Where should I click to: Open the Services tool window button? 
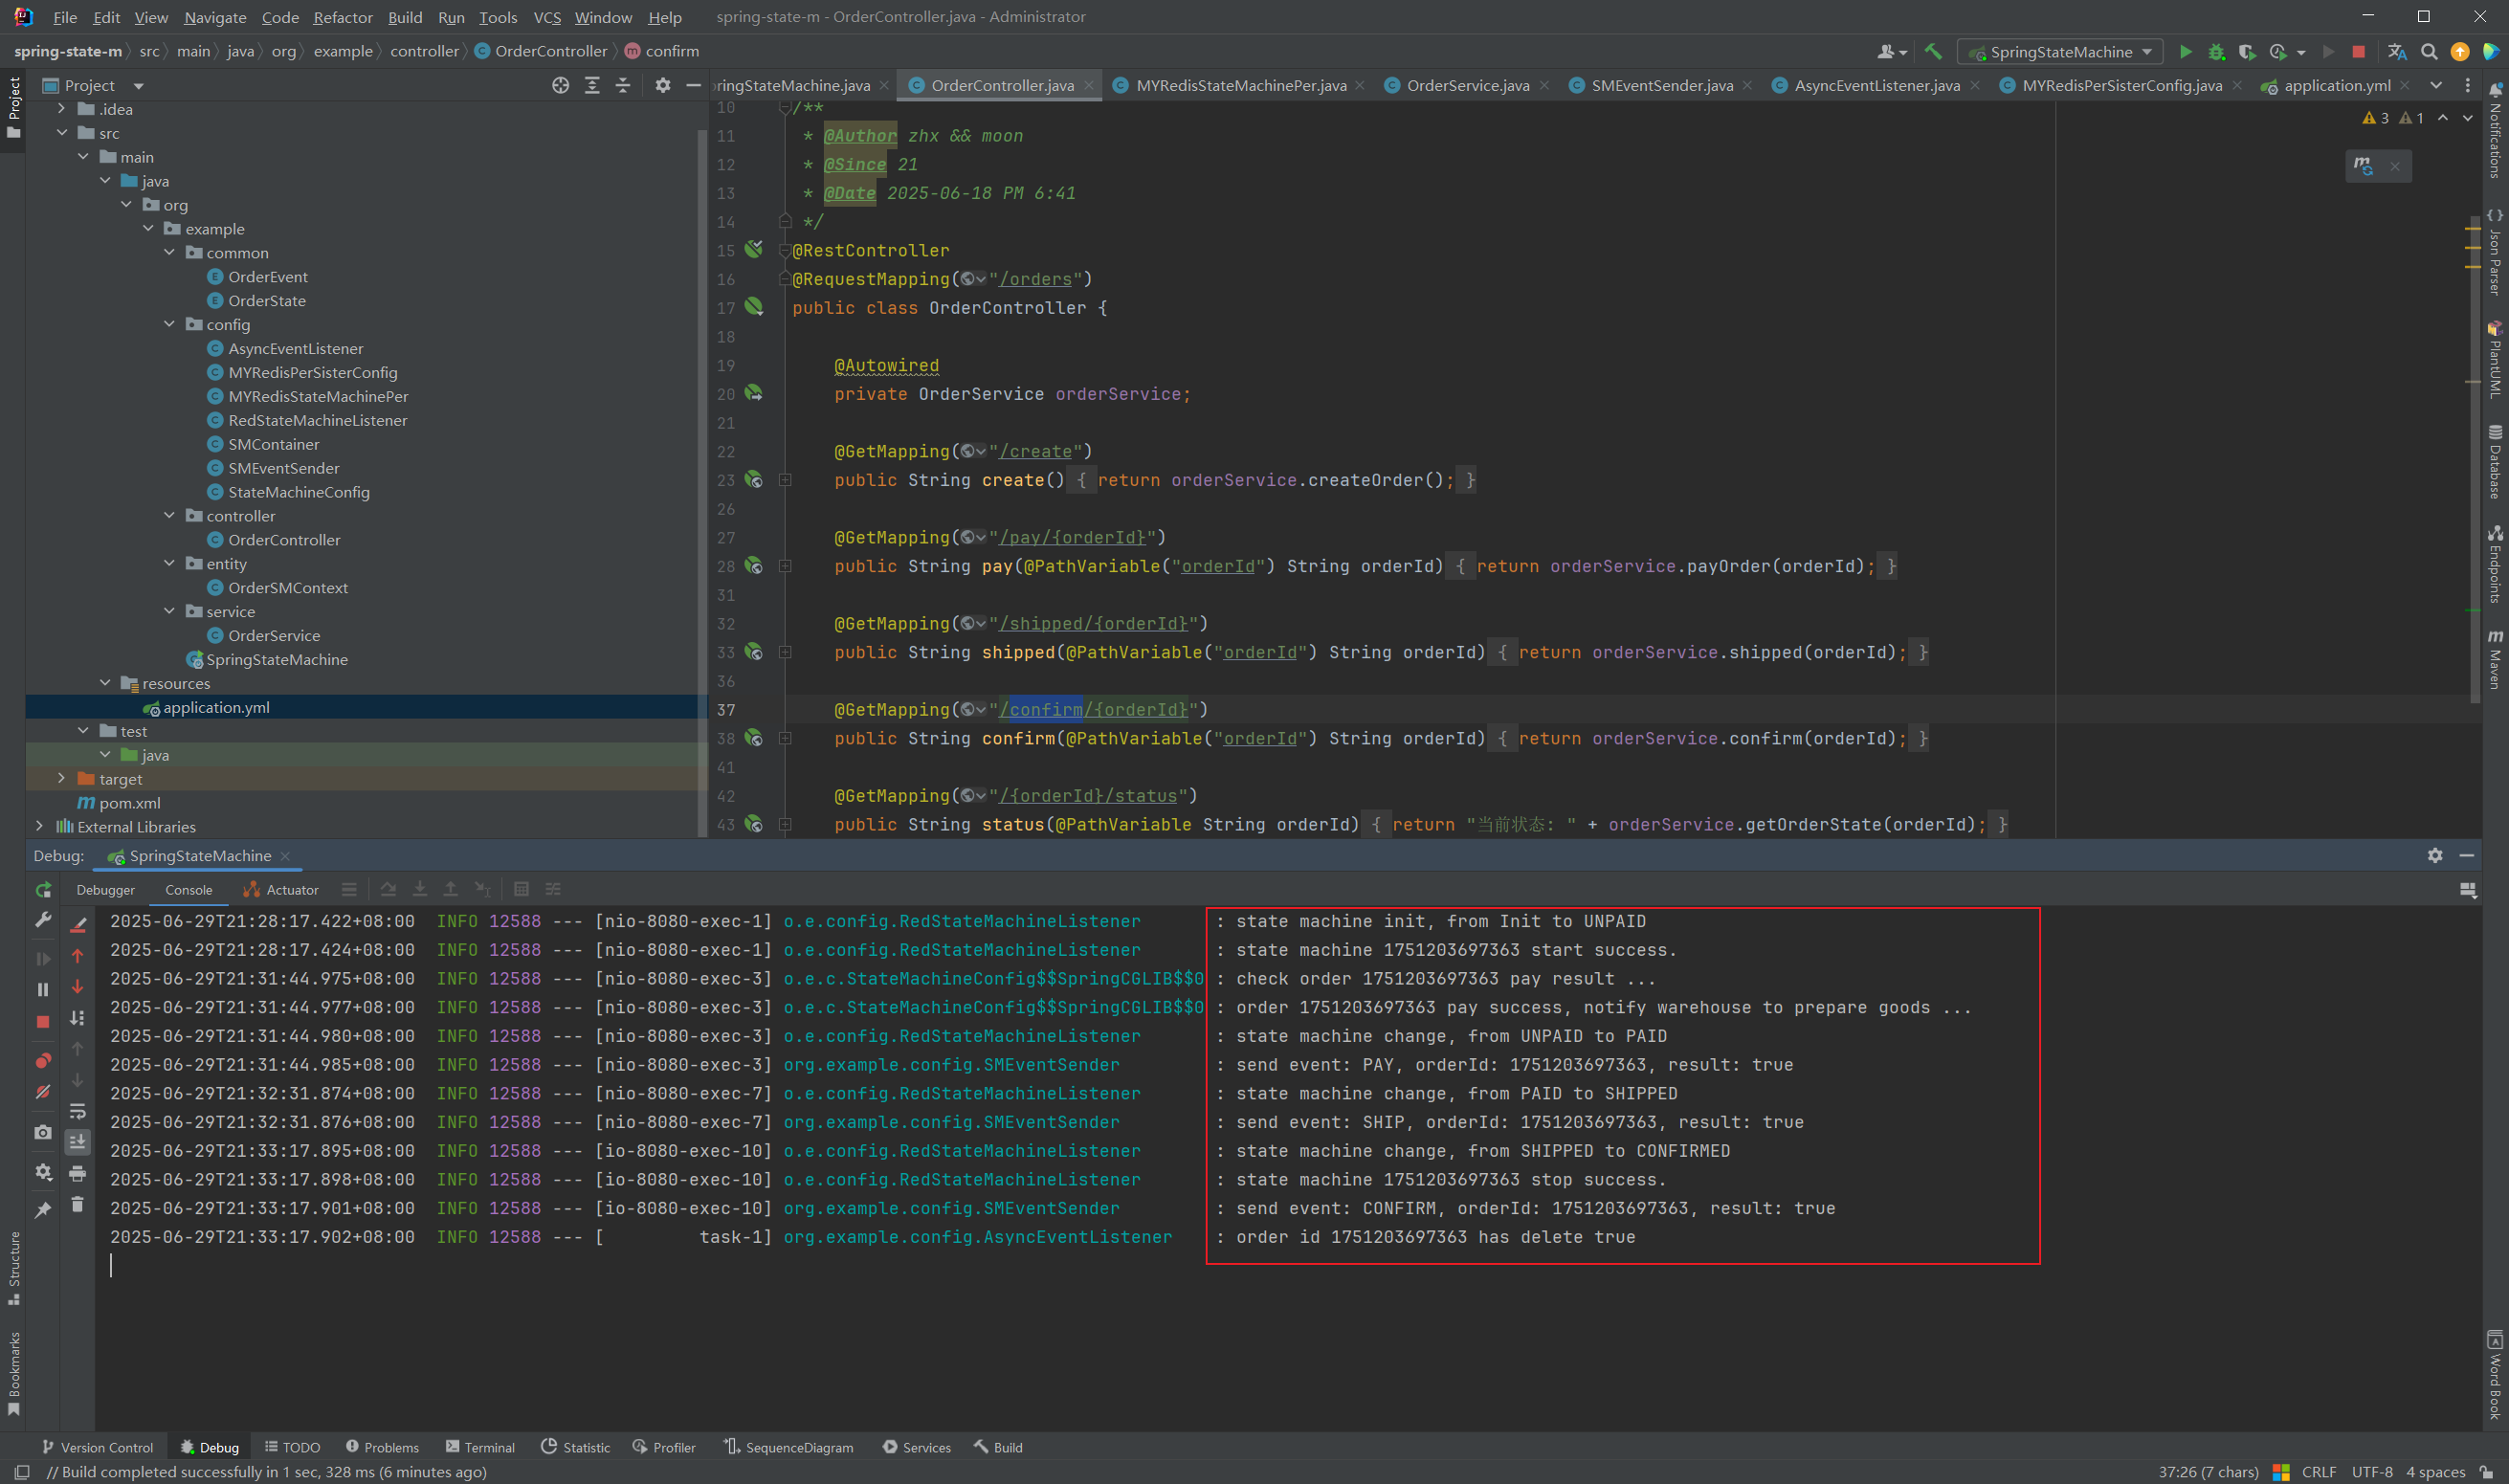[917, 1448]
